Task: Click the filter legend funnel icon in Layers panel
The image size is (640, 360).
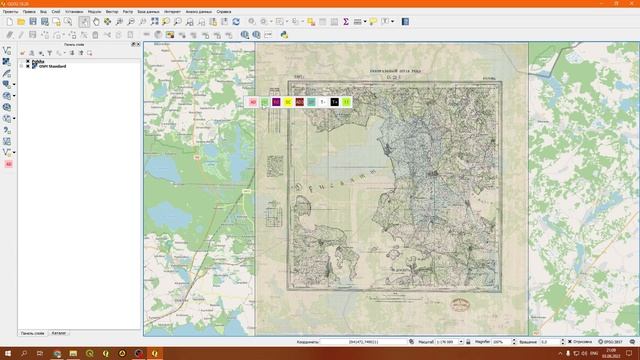Action: pyautogui.click(x=50, y=53)
